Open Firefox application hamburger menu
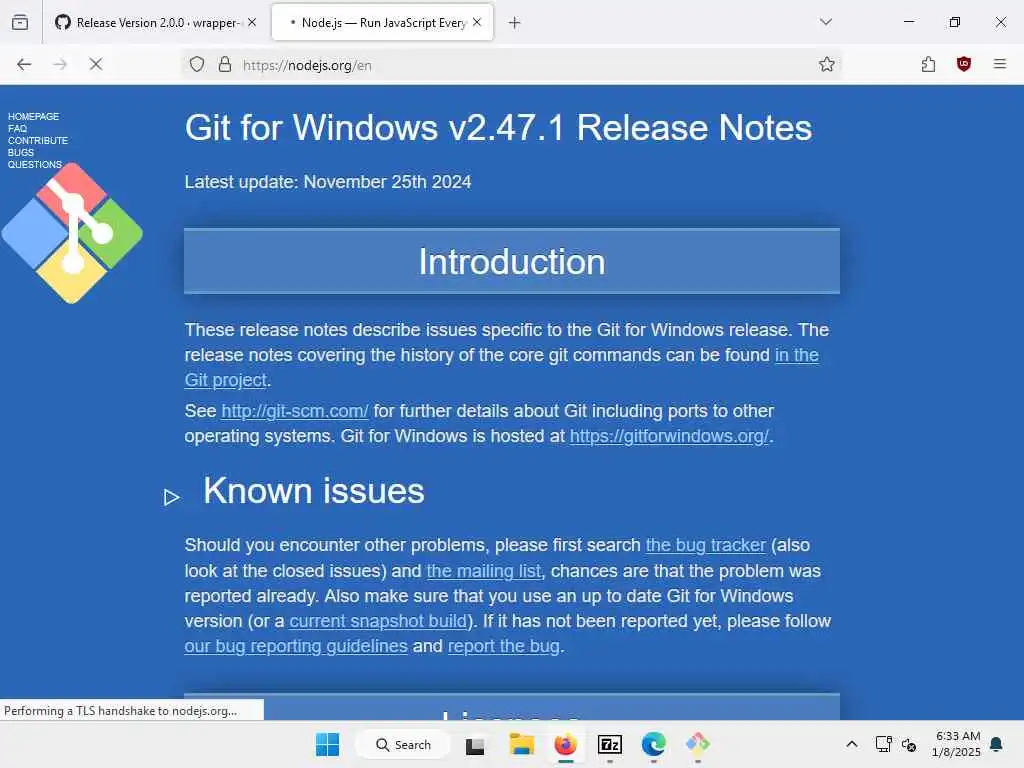This screenshot has height=768, width=1024. click(1000, 64)
